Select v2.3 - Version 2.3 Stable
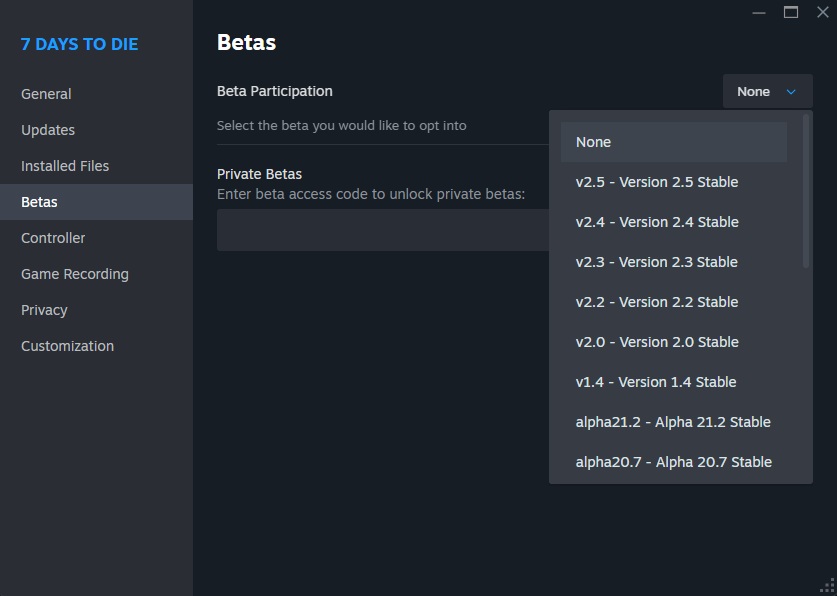 coord(673,262)
